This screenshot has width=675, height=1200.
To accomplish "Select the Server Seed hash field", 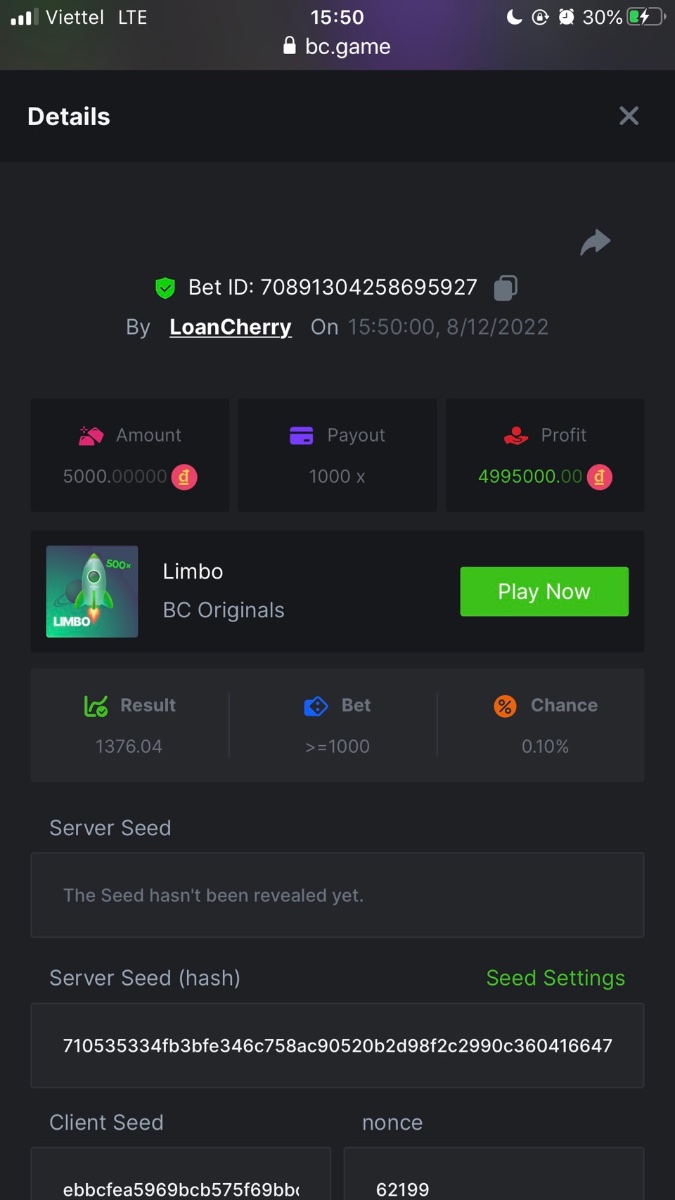I will pos(337,1046).
